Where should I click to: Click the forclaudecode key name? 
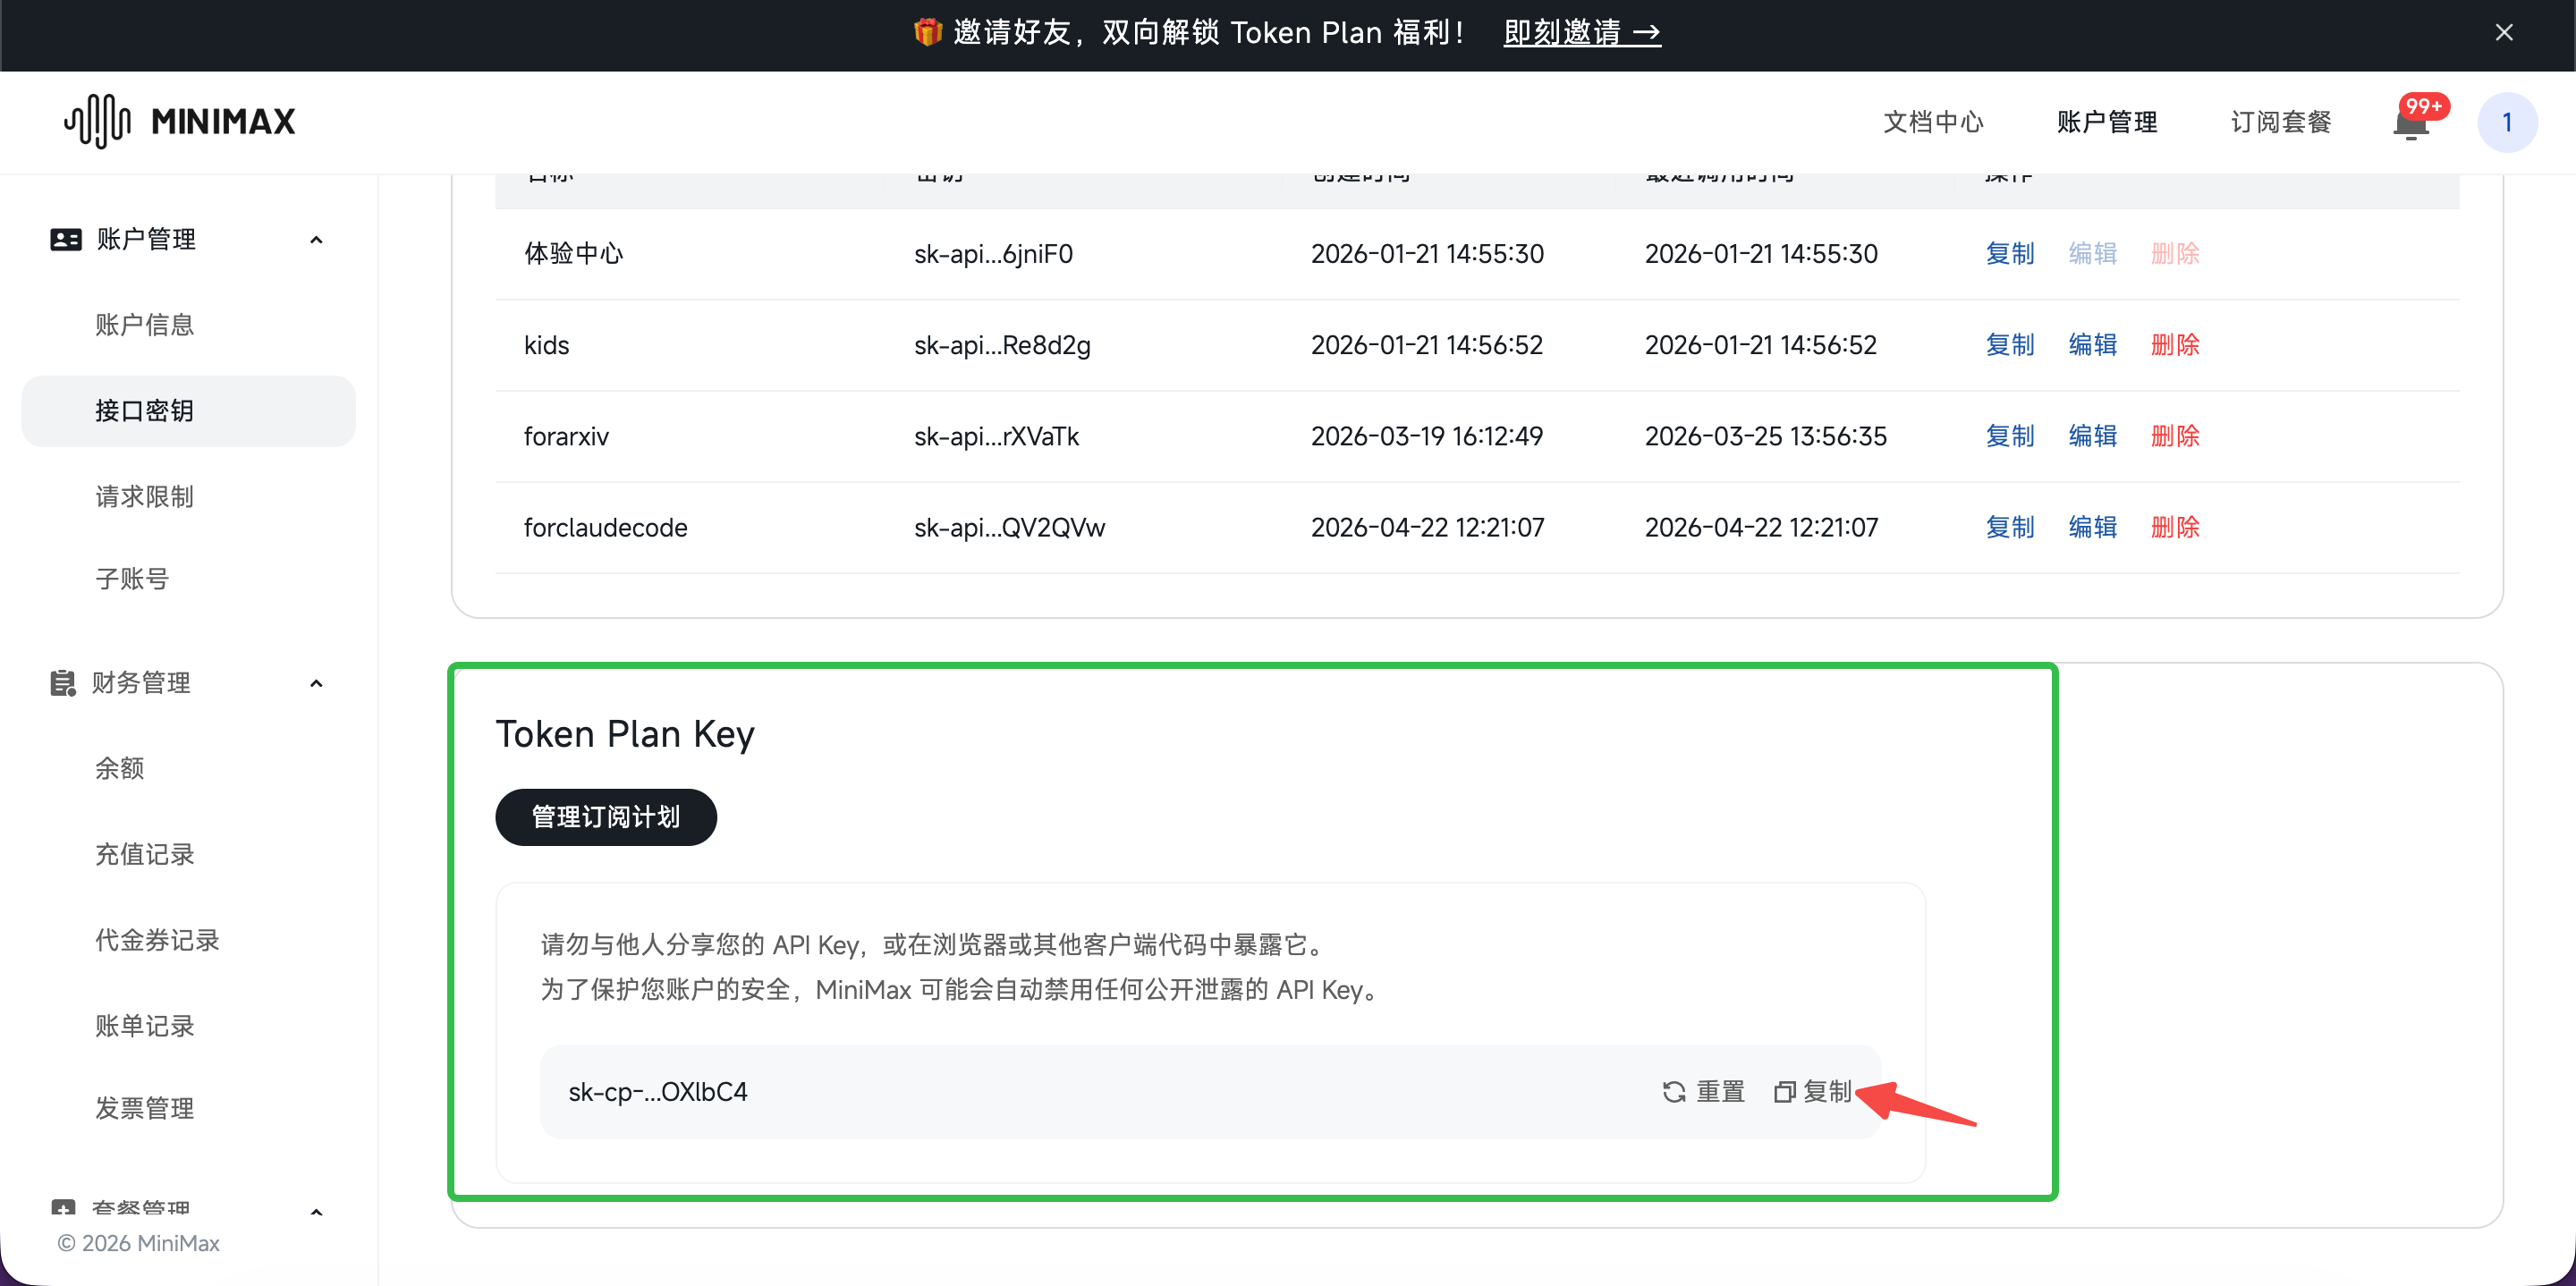pyautogui.click(x=606, y=528)
